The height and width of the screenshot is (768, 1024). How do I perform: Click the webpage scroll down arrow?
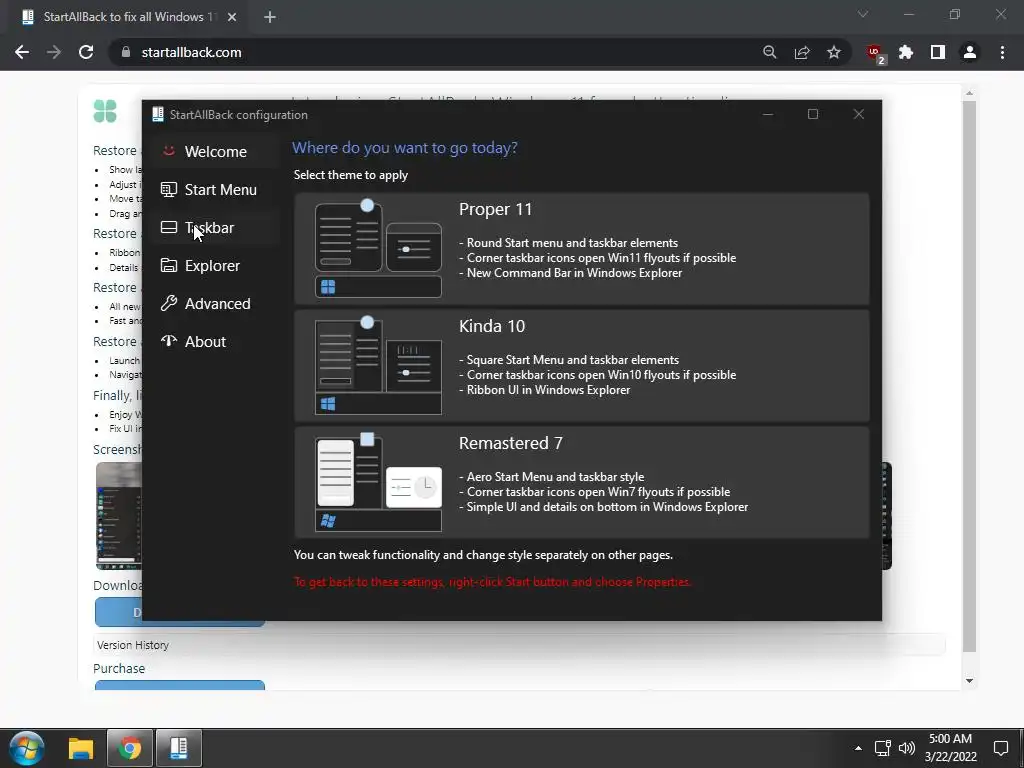click(970, 680)
